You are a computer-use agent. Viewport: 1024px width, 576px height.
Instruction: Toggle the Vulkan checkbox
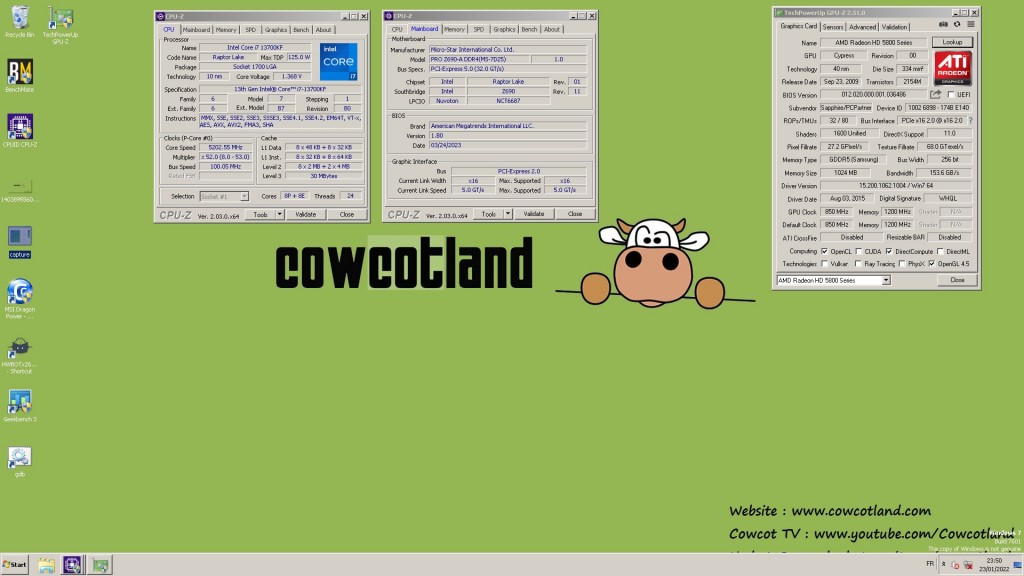[x=824, y=264]
